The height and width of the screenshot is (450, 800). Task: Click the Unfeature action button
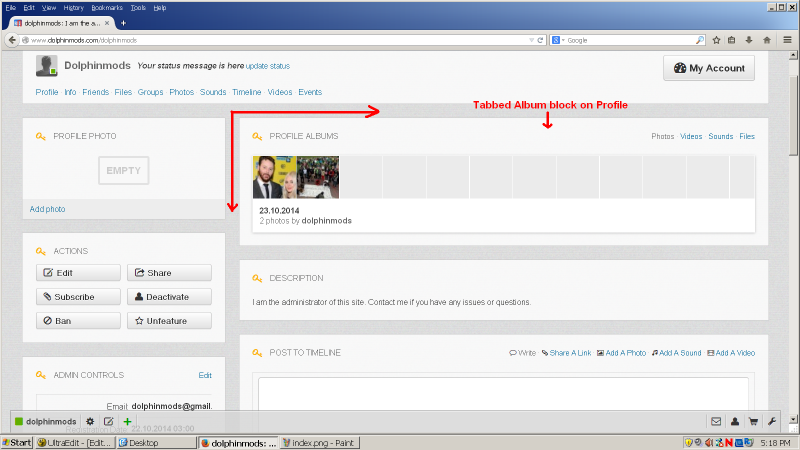pyautogui.click(x=169, y=321)
